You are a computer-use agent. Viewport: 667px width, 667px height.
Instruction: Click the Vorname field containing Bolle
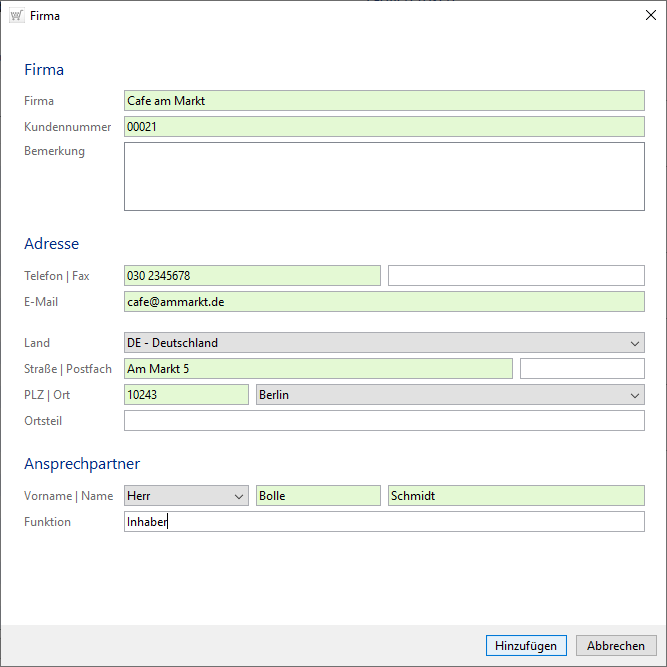(x=318, y=496)
